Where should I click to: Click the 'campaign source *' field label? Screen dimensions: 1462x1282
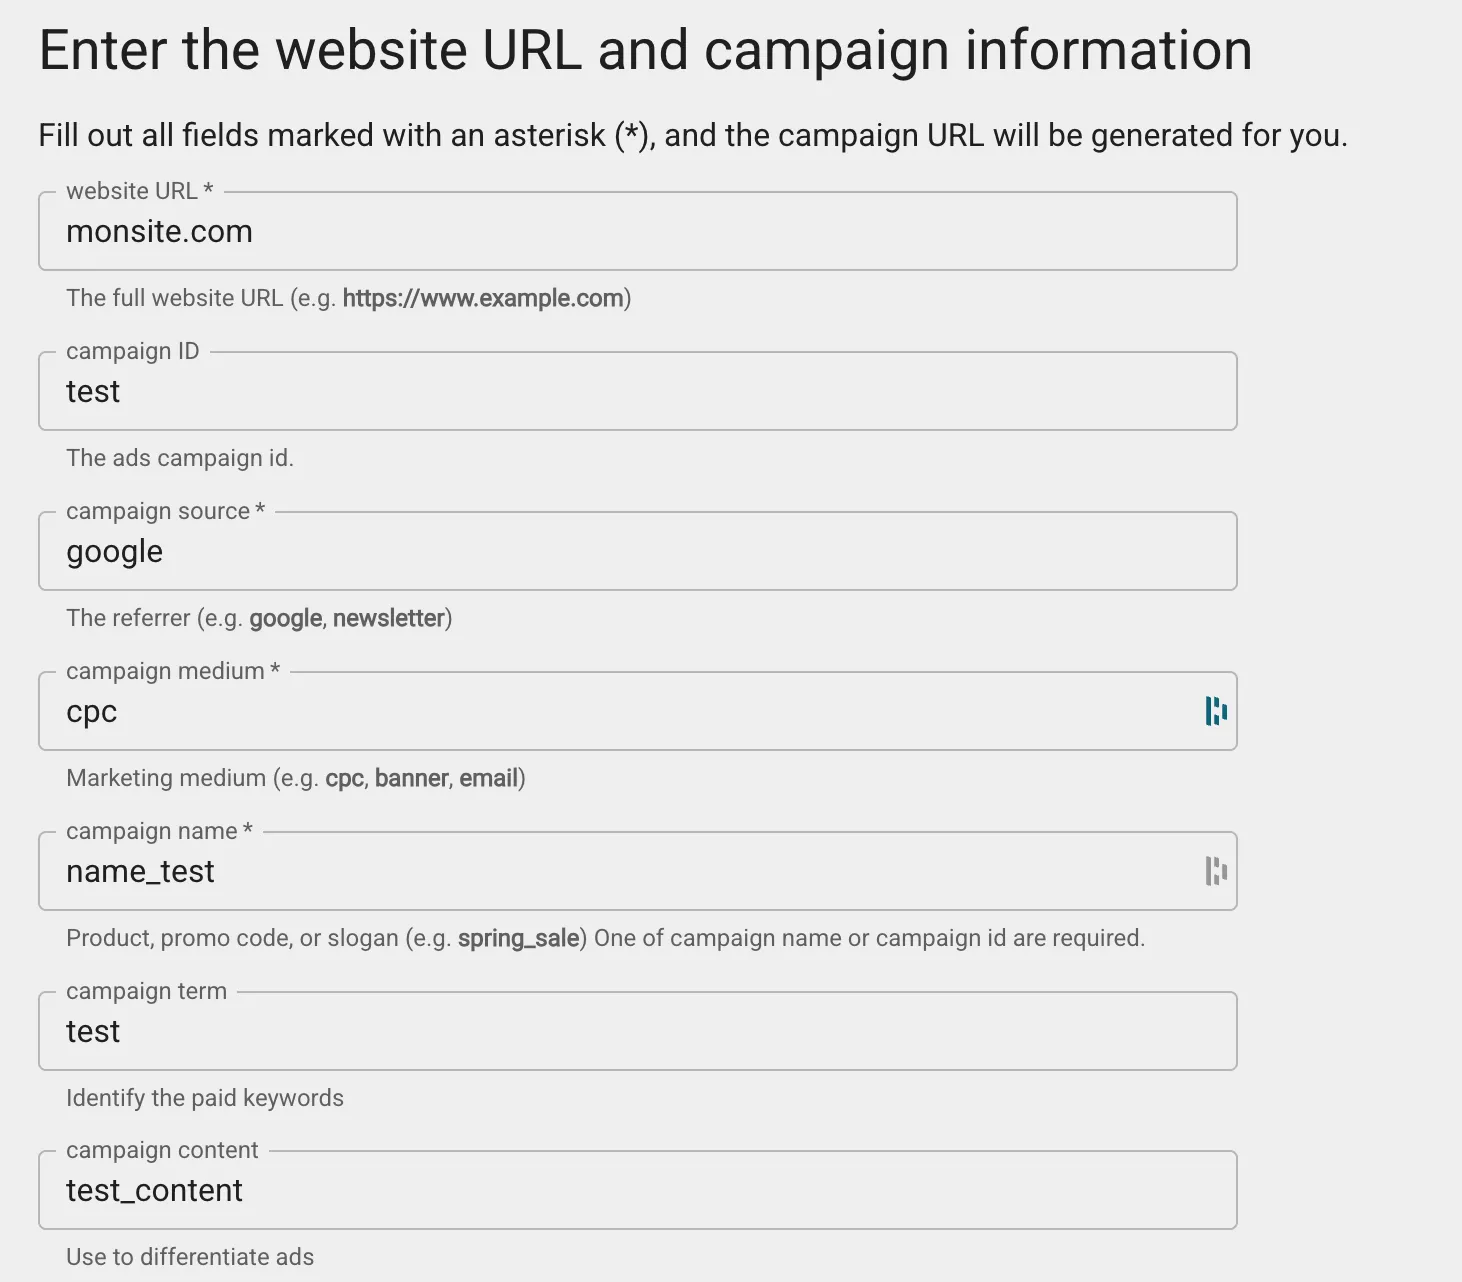[x=165, y=511]
